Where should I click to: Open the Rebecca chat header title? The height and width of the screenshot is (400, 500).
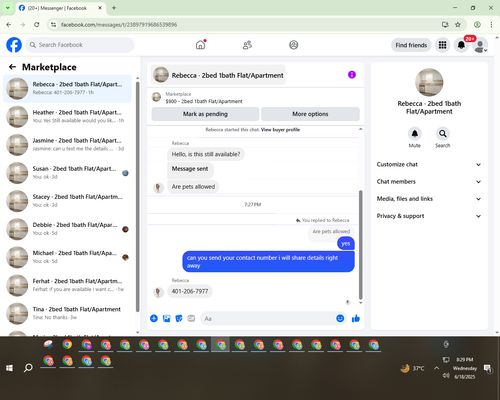[x=219, y=75]
